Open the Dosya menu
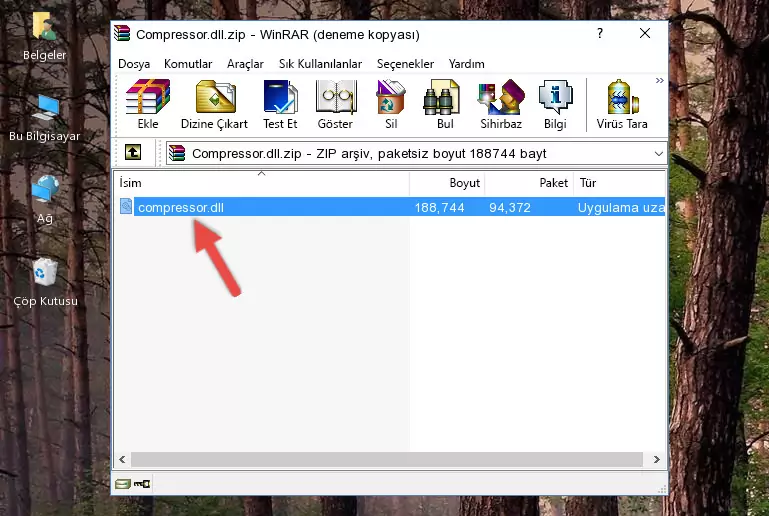 (134, 64)
